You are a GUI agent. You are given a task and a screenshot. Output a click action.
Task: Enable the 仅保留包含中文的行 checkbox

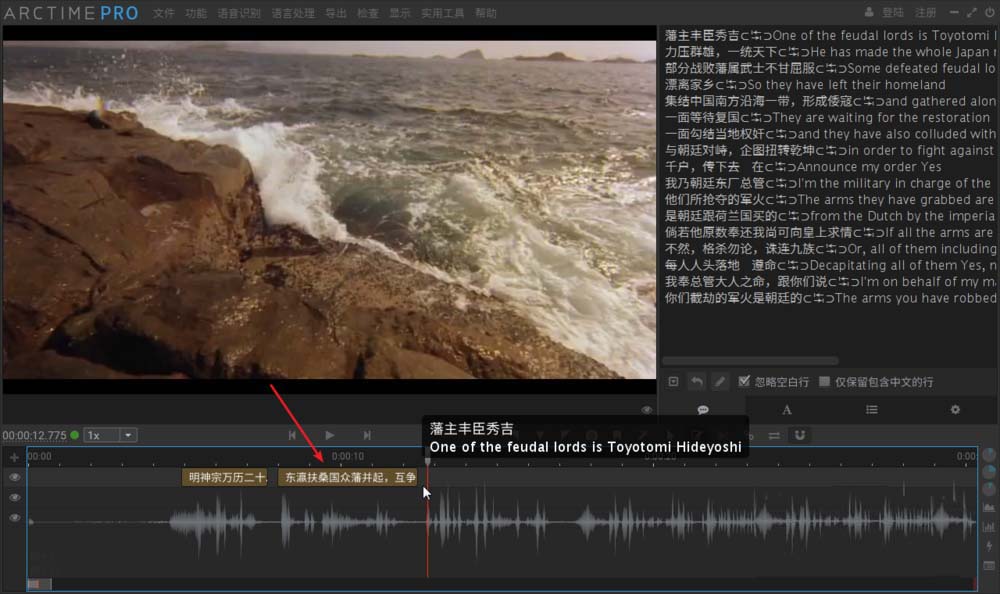[824, 382]
